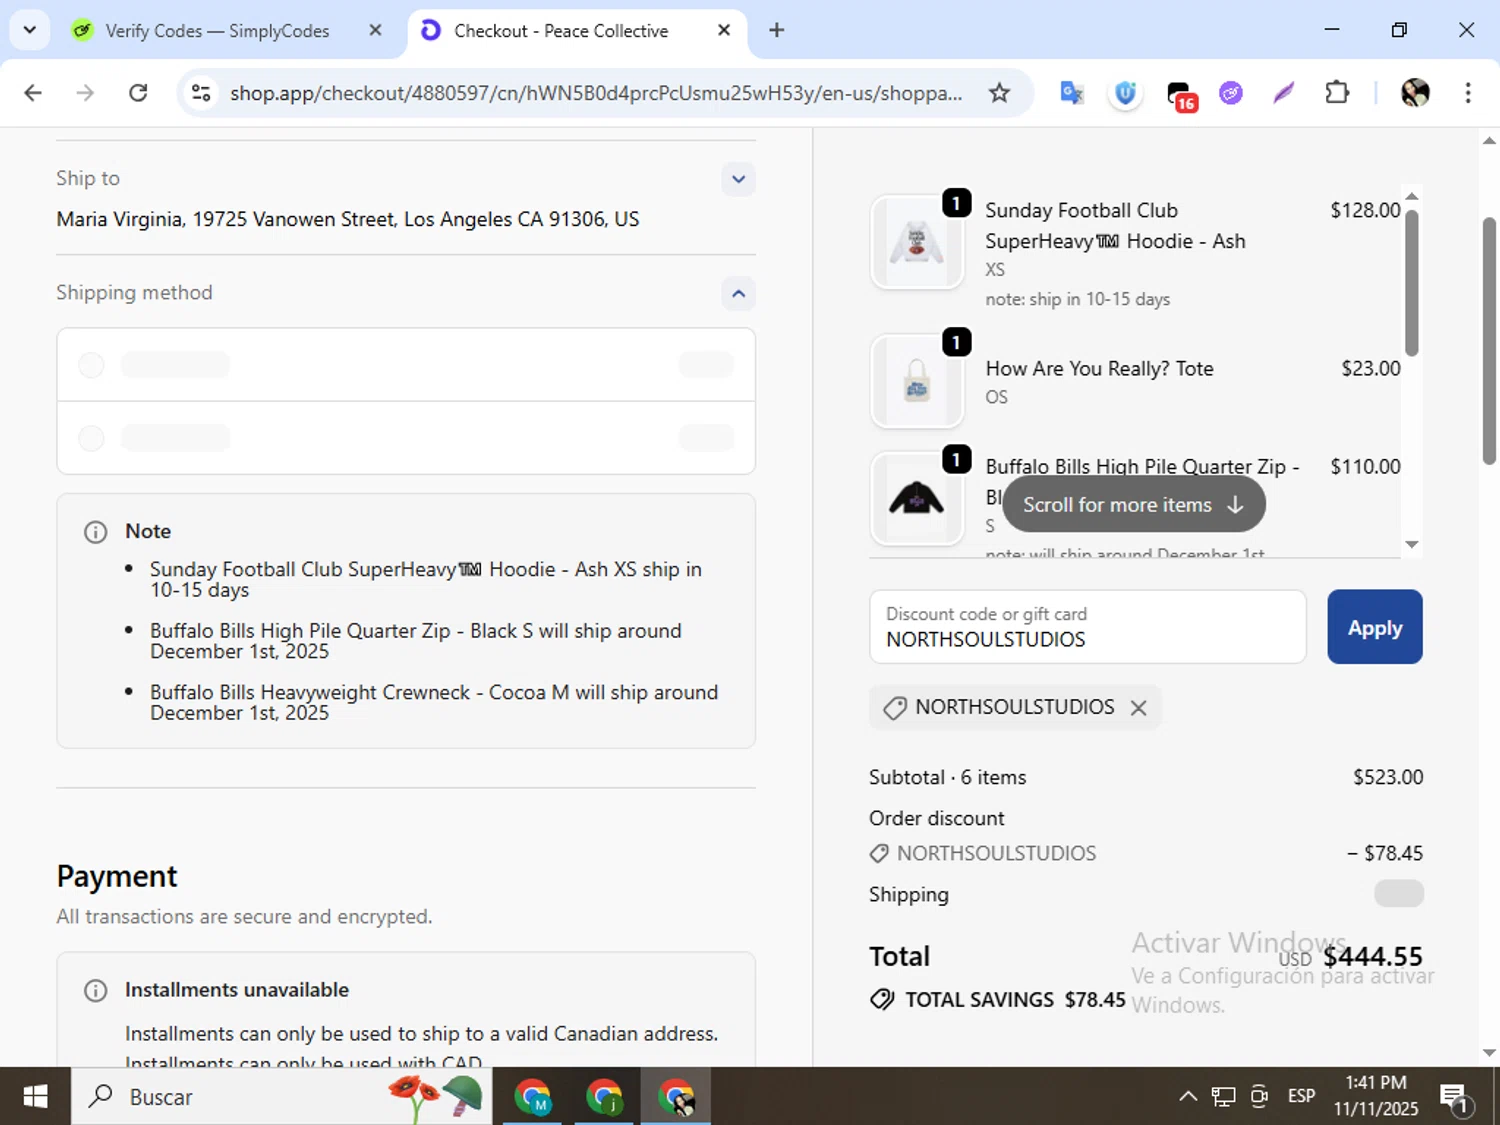Click the Subtotal · 6 items label
The image size is (1500, 1125).
point(948,778)
